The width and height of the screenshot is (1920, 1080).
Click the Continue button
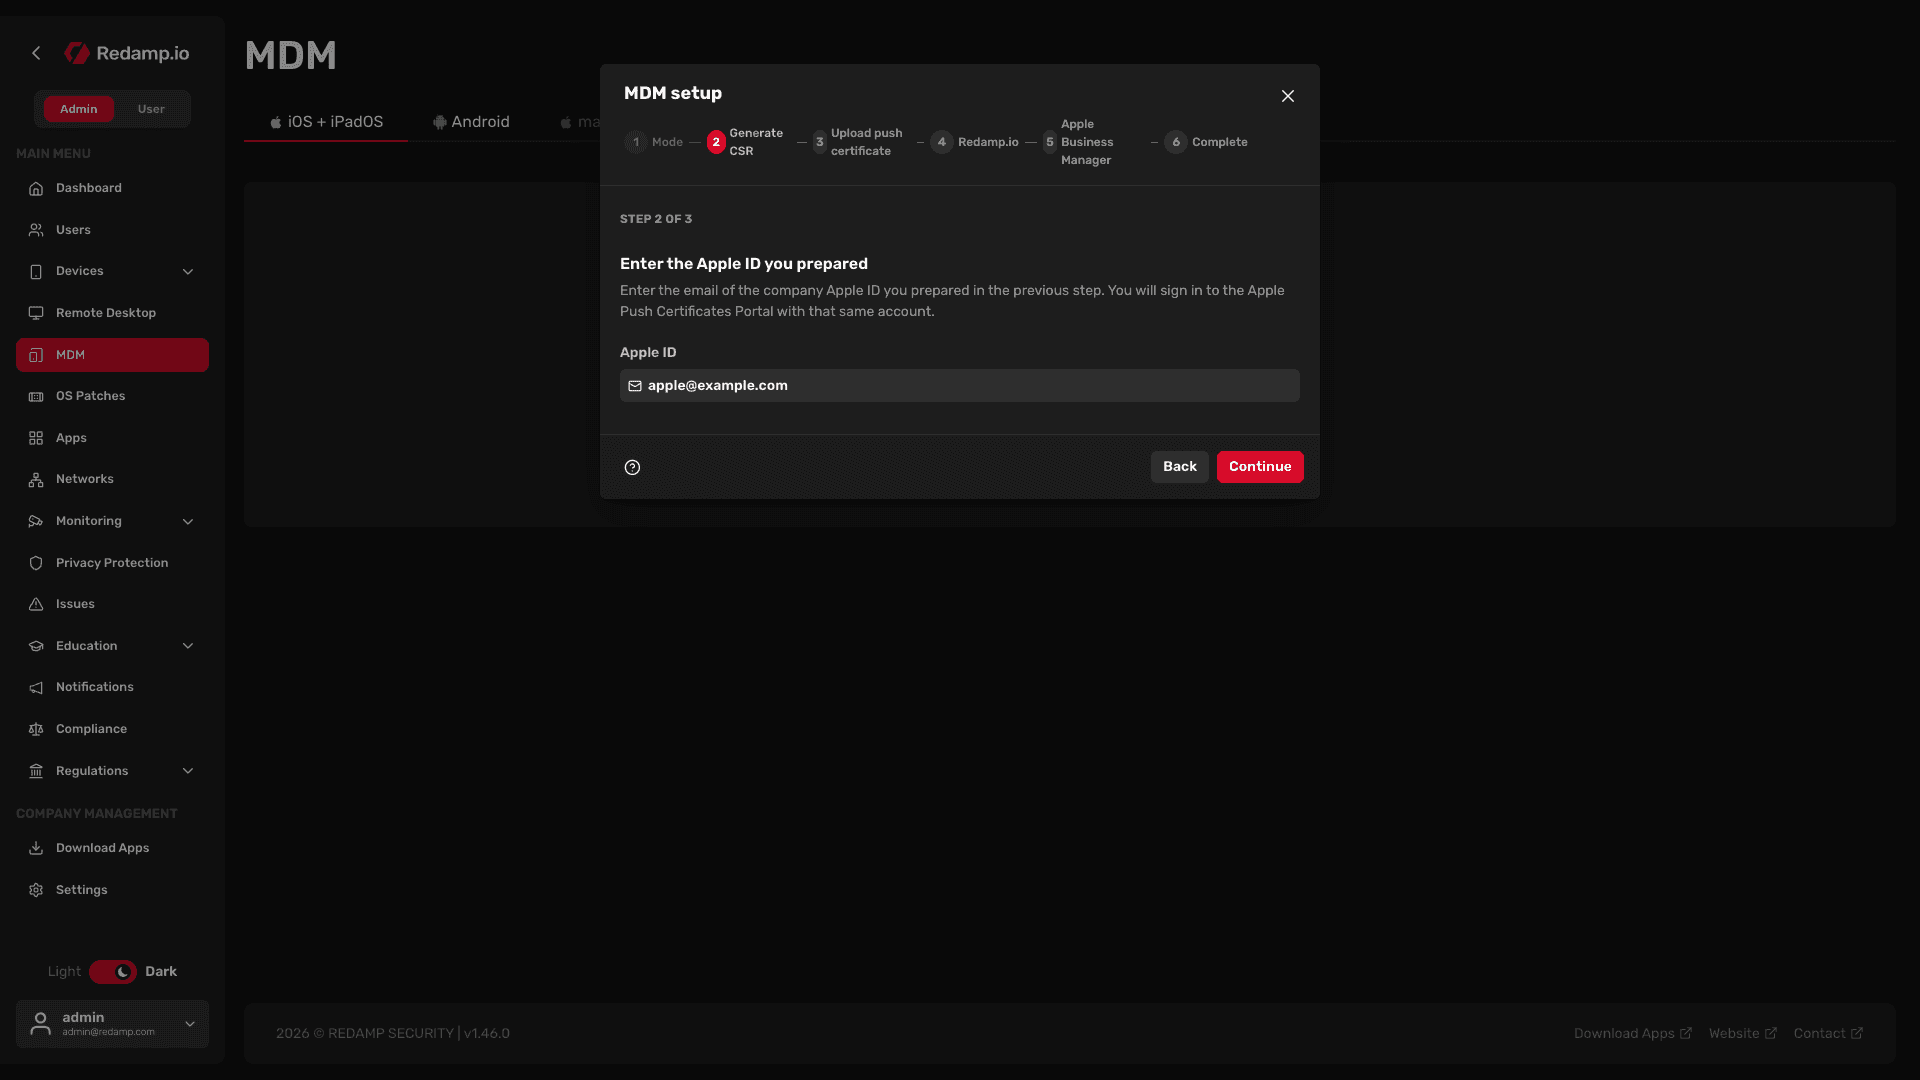tap(1260, 467)
